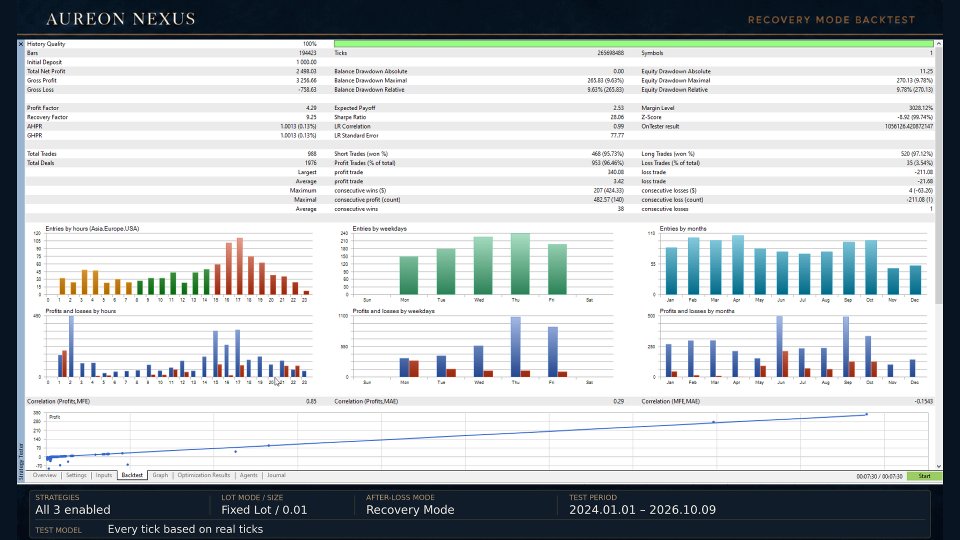Click the AUREON NEXUS title
The height and width of the screenshot is (540, 960).
(121, 19)
